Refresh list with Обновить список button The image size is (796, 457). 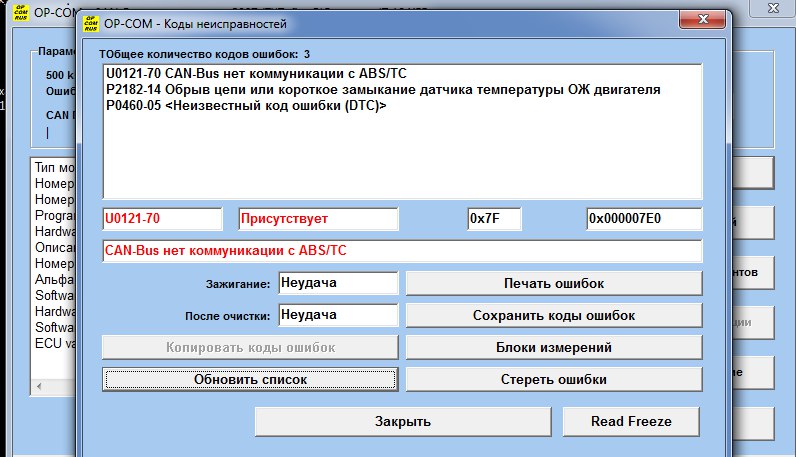click(250, 380)
